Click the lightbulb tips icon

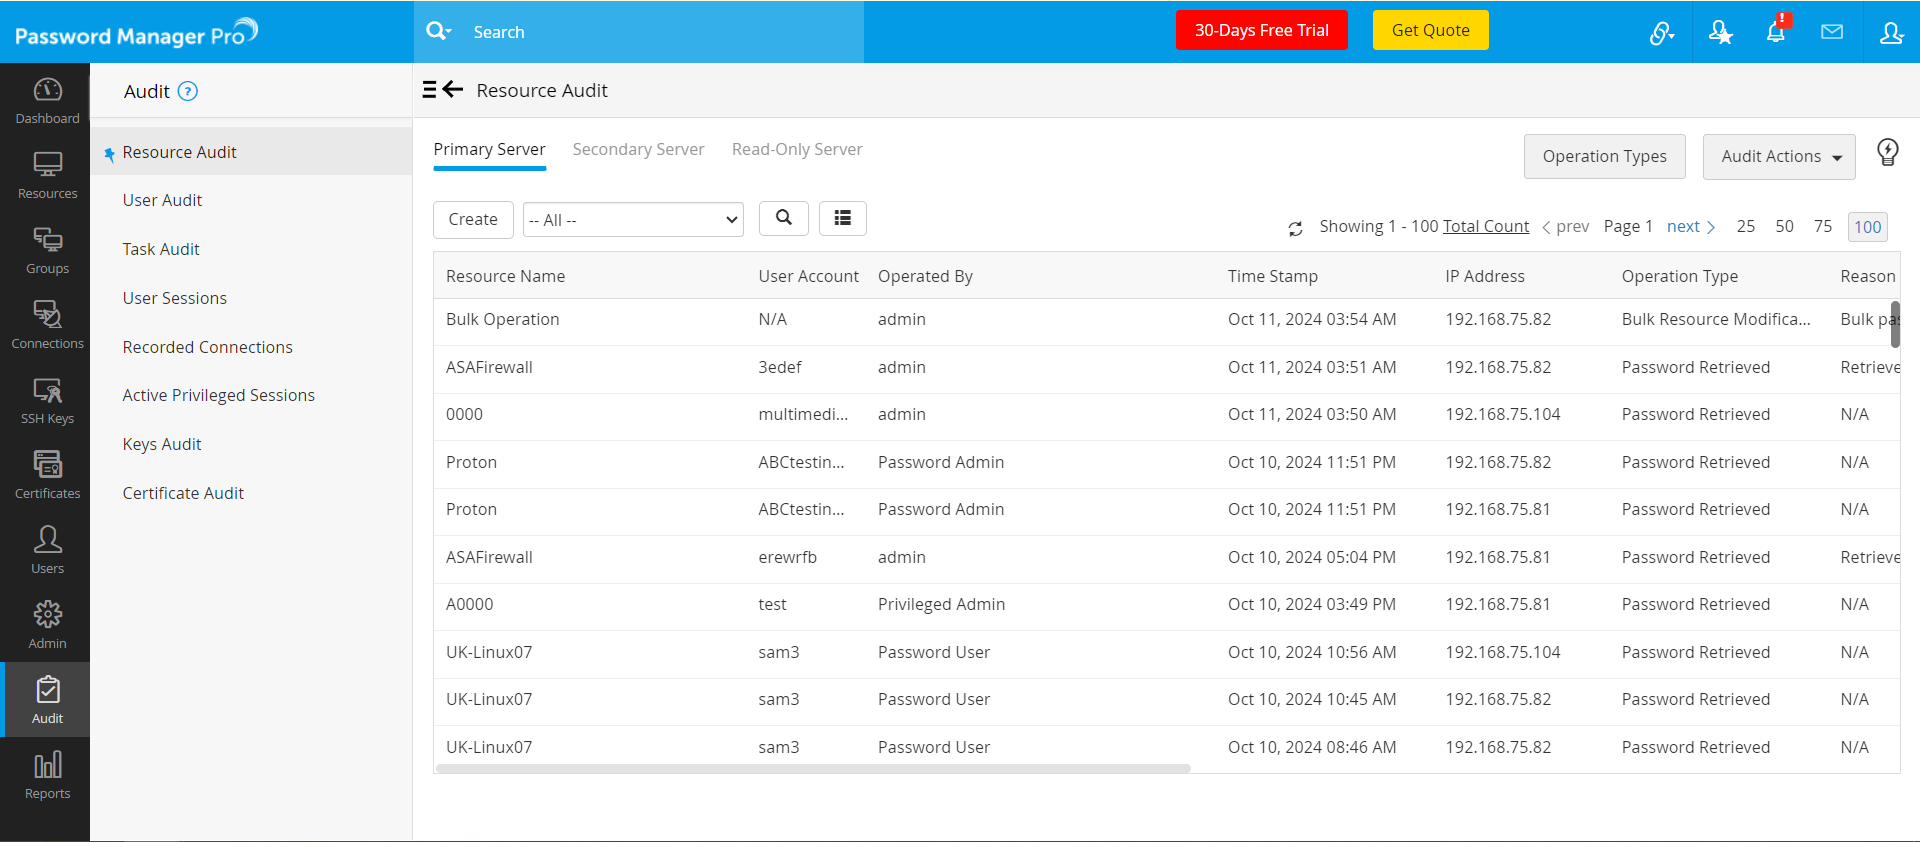[1887, 152]
